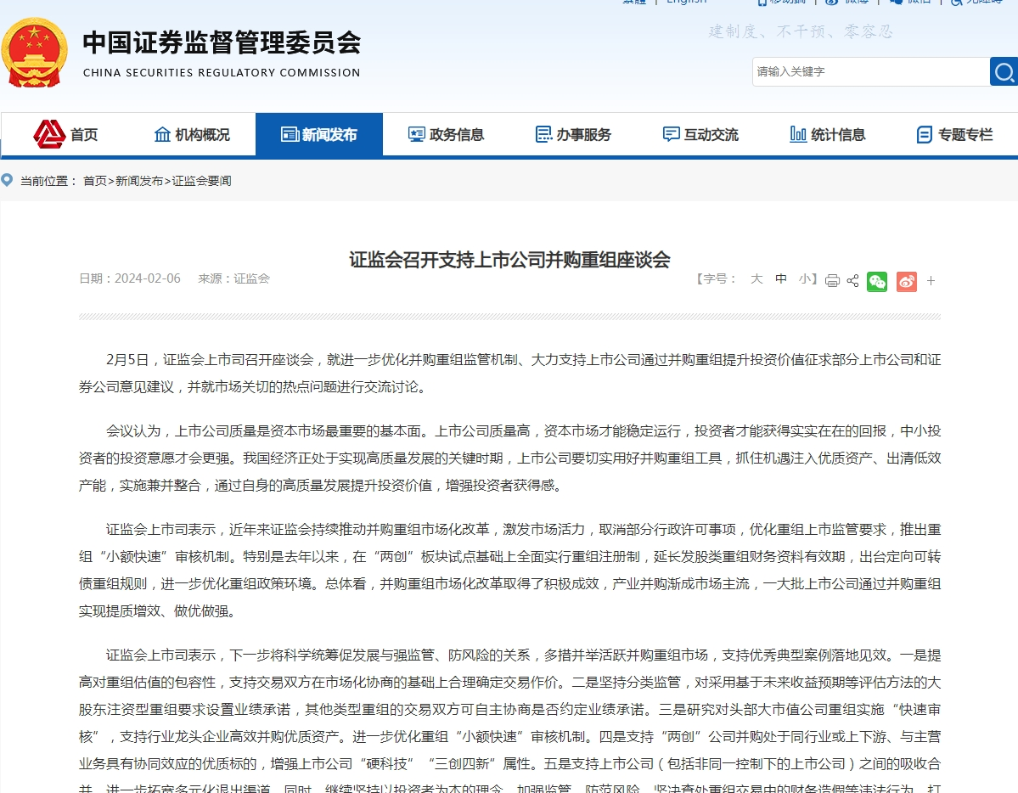The width and height of the screenshot is (1018, 793).
Task: Select the 新闻发布 navigation tab
Action: click(x=319, y=135)
